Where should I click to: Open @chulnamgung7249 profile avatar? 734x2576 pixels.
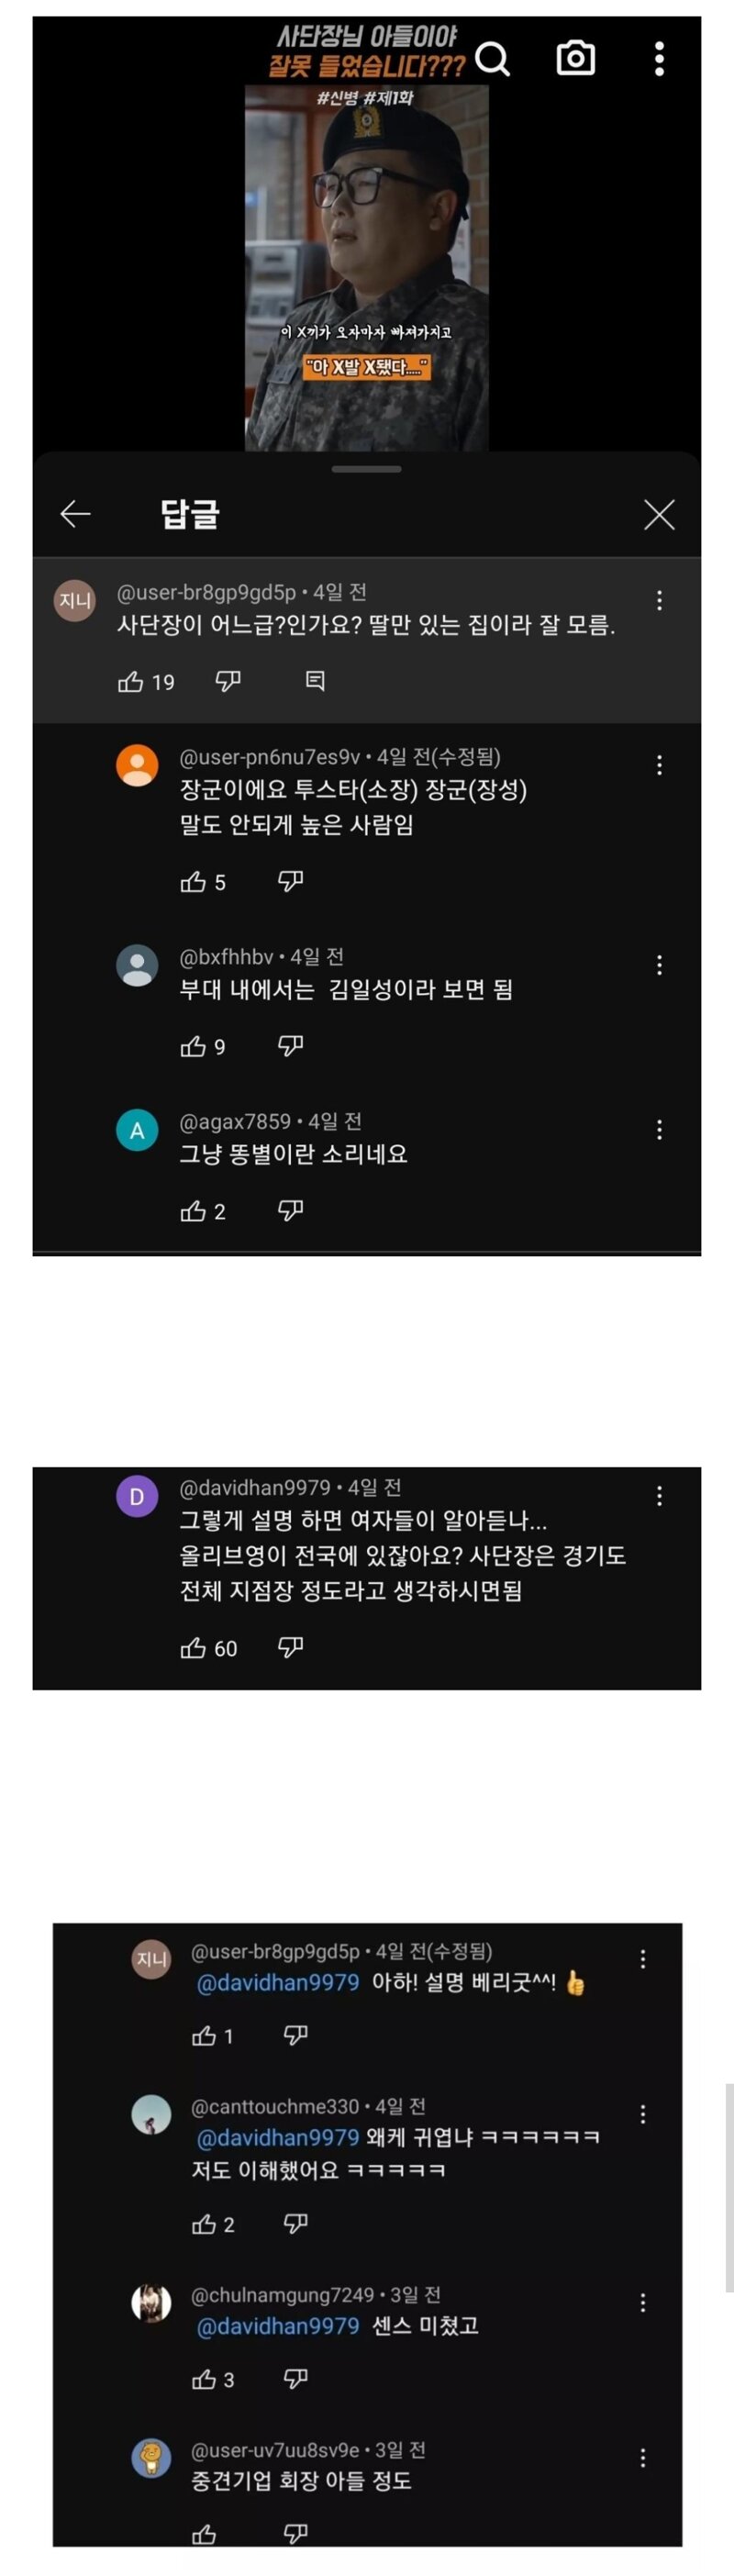point(151,2303)
